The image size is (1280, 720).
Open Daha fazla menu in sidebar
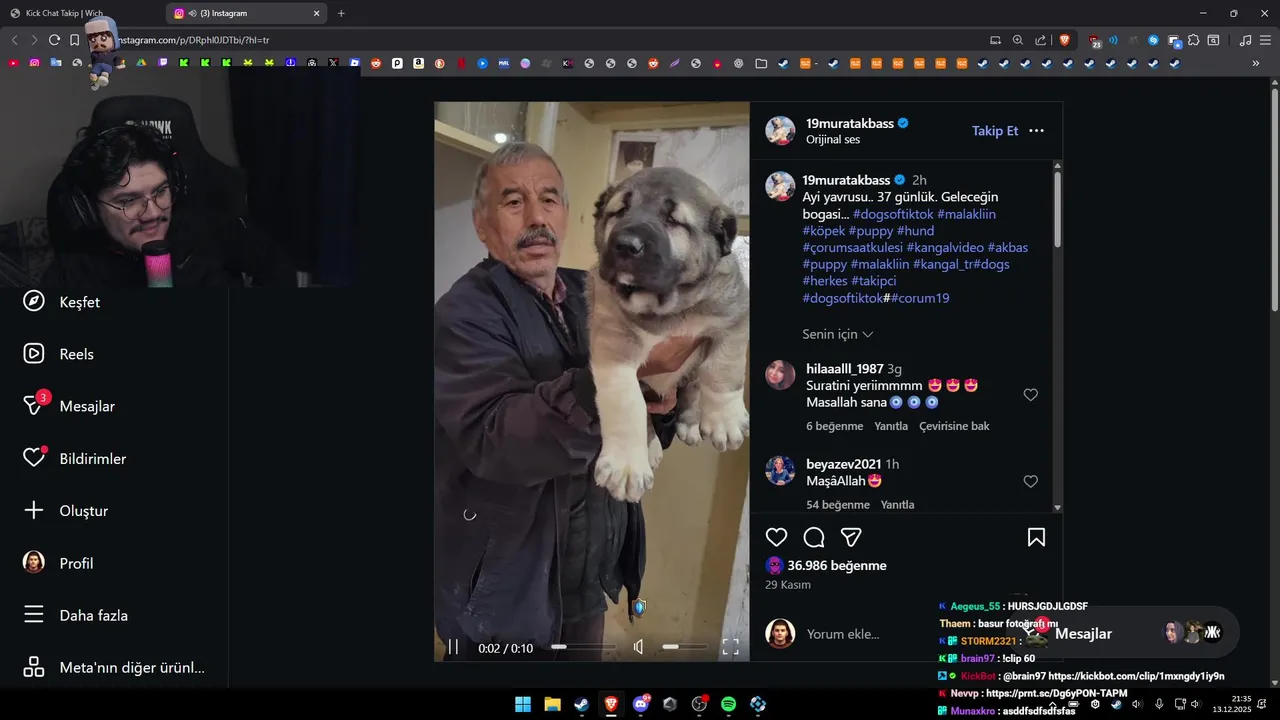75,615
